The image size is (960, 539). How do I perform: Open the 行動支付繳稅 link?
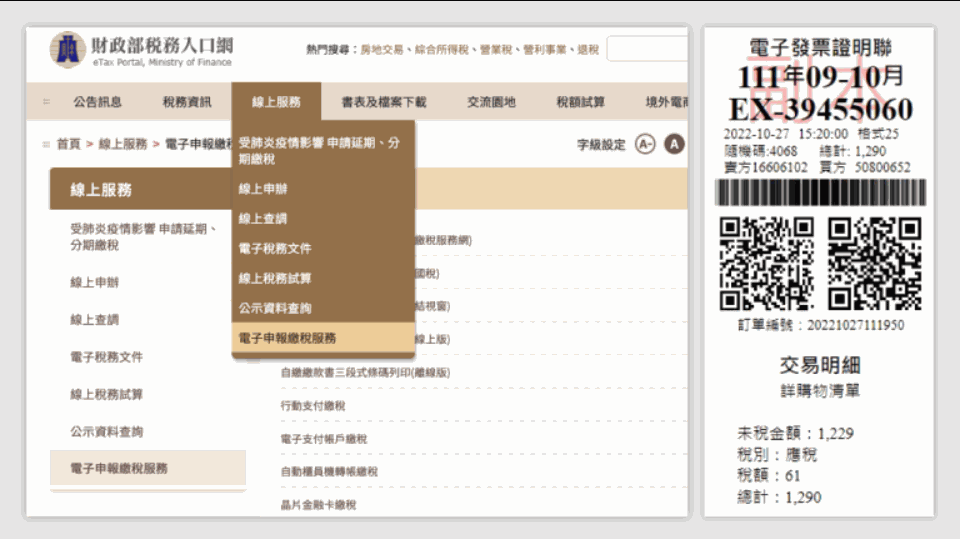pos(313,405)
